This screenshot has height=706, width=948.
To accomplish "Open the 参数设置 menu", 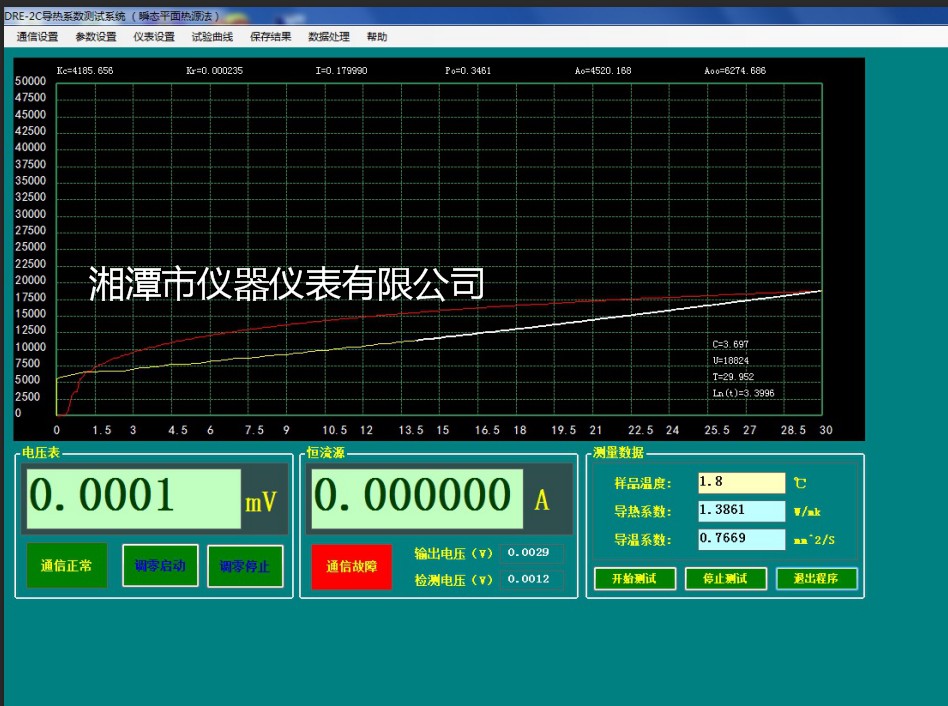I will (96, 37).
